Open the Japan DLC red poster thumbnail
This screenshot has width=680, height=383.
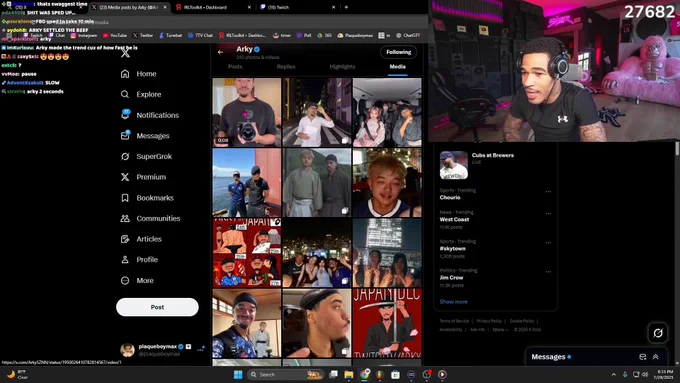pyautogui.click(x=387, y=323)
